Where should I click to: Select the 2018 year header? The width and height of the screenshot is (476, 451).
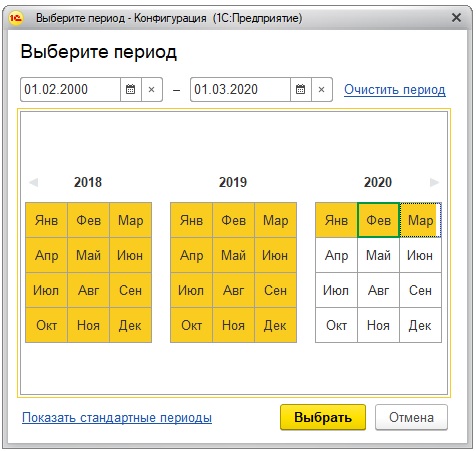(x=88, y=182)
